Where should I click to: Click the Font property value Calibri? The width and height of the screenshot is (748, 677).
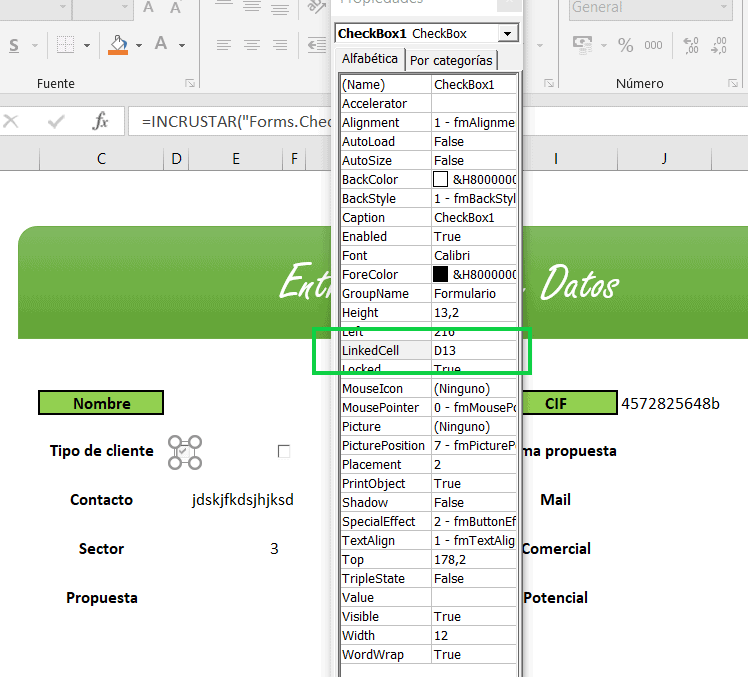pos(474,256)
